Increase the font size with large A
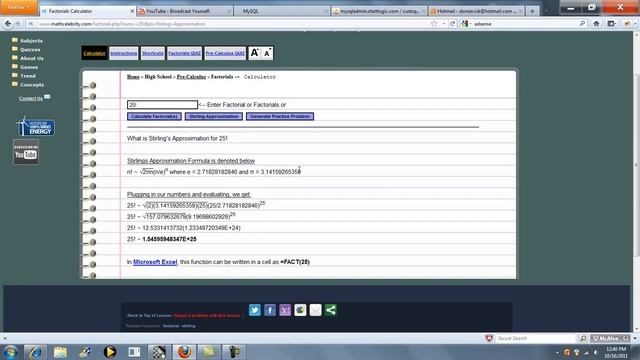 point(254,53)
